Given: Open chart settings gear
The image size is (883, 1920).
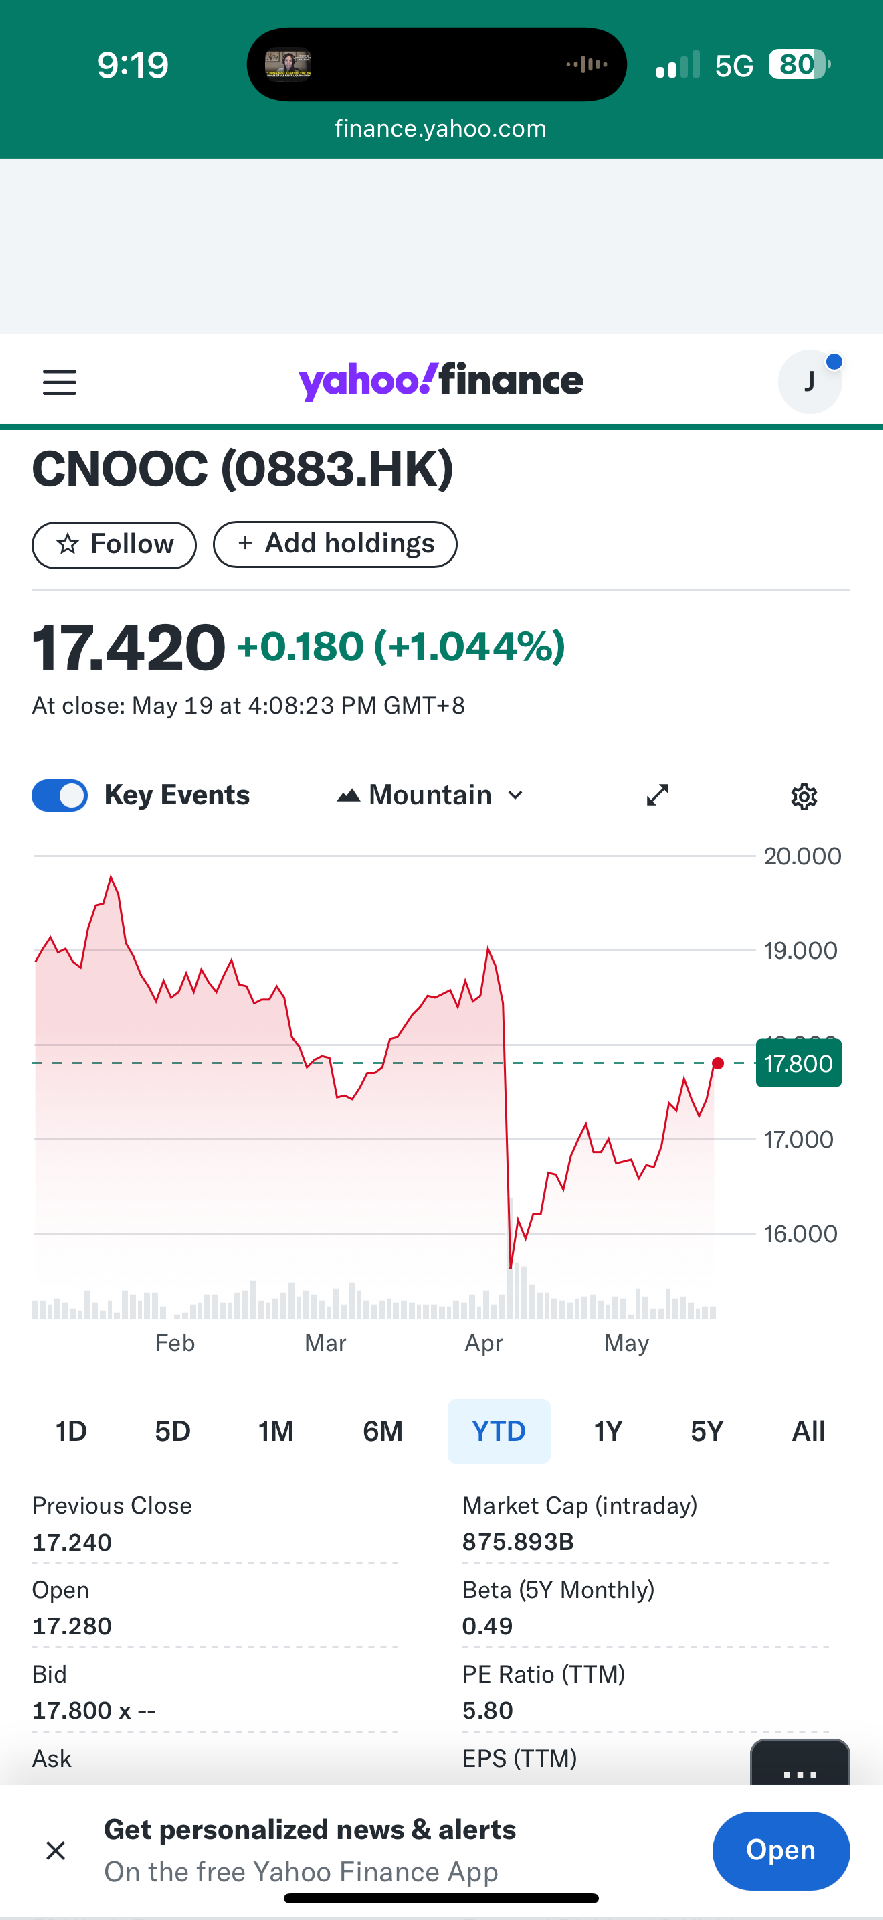Looking at the screenshot, I should point(804,796).
